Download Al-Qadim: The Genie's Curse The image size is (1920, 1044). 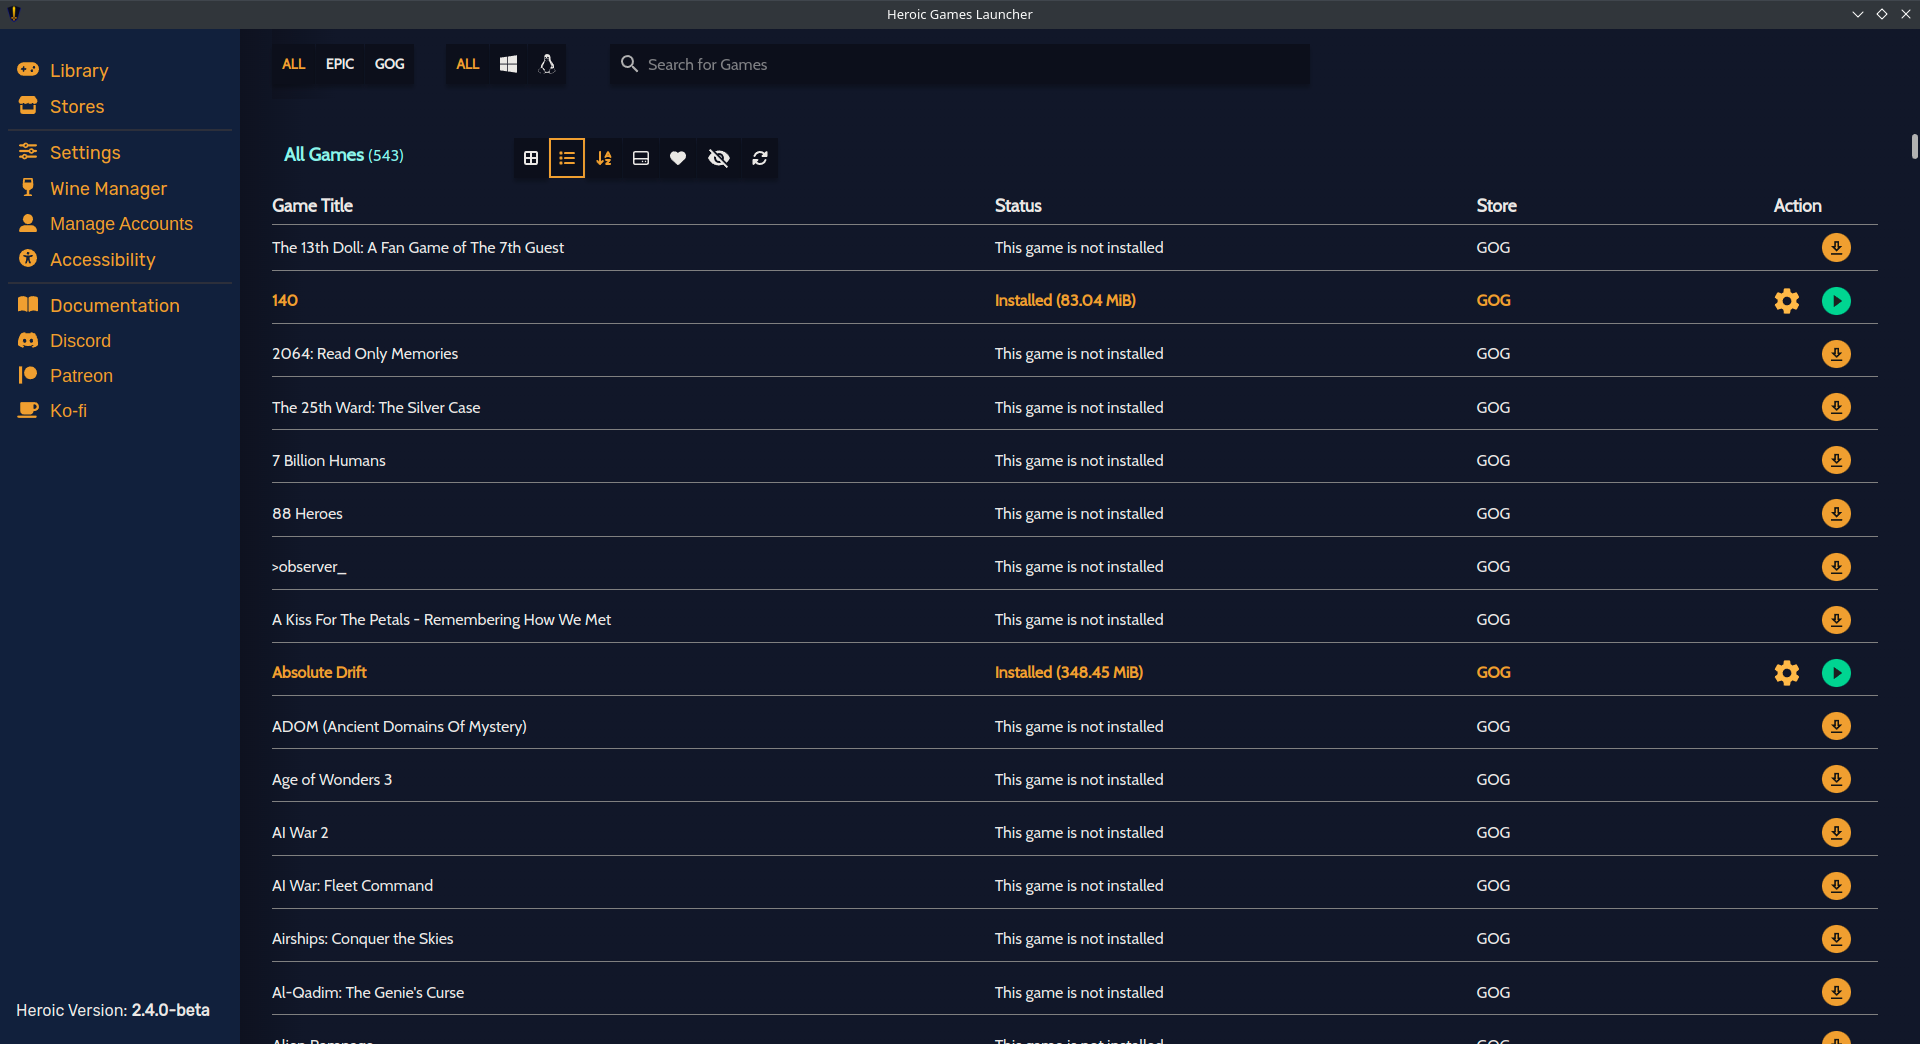1836,992
